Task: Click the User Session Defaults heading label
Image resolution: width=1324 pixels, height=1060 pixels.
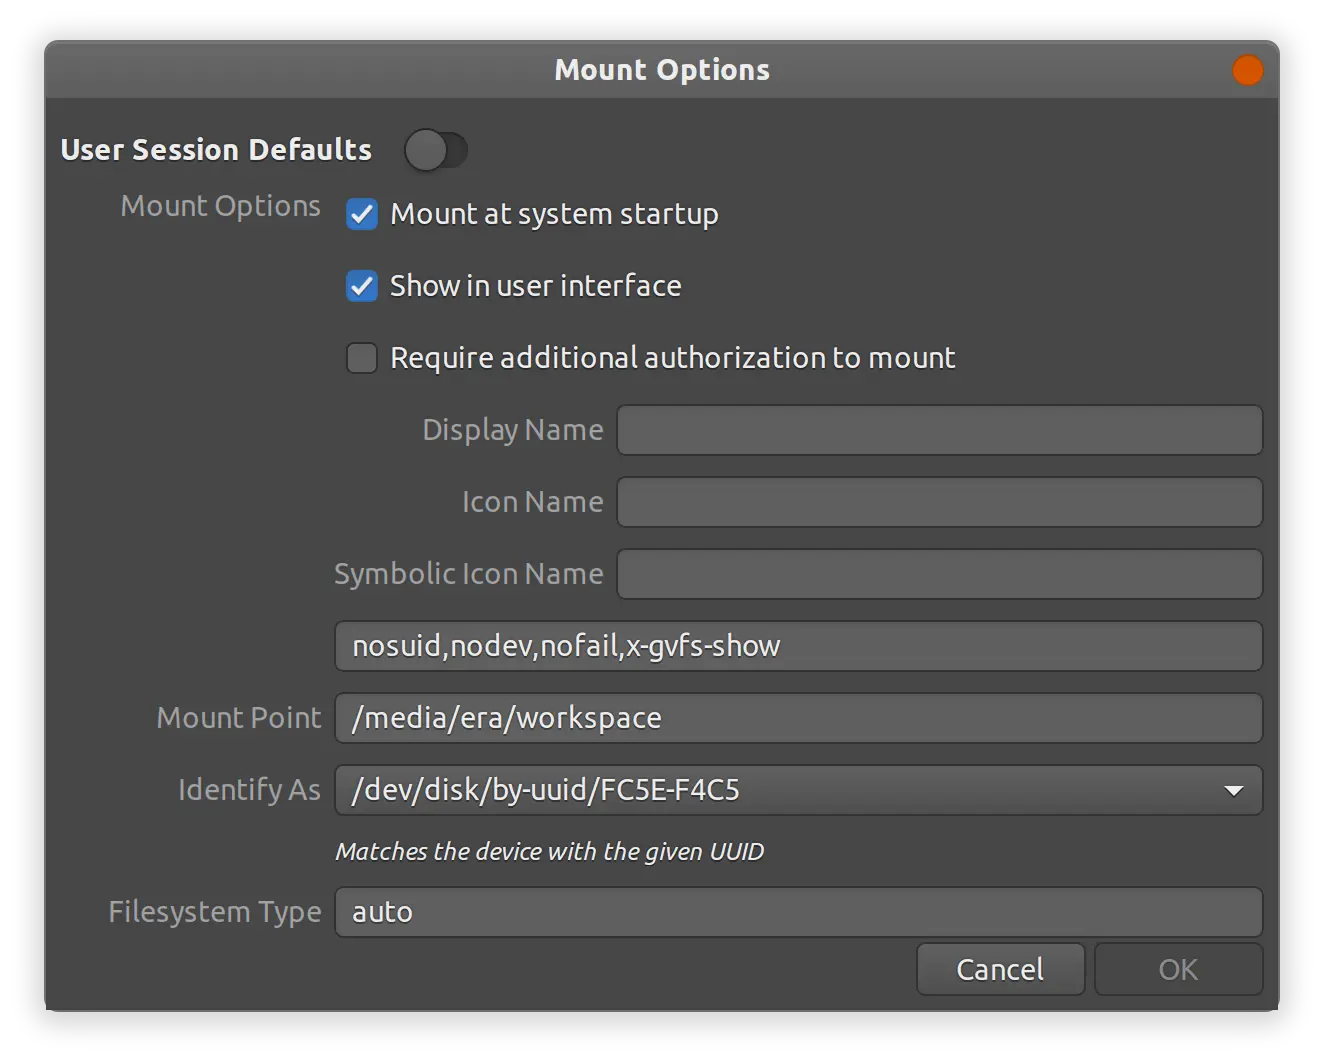Action: [216, 150]
